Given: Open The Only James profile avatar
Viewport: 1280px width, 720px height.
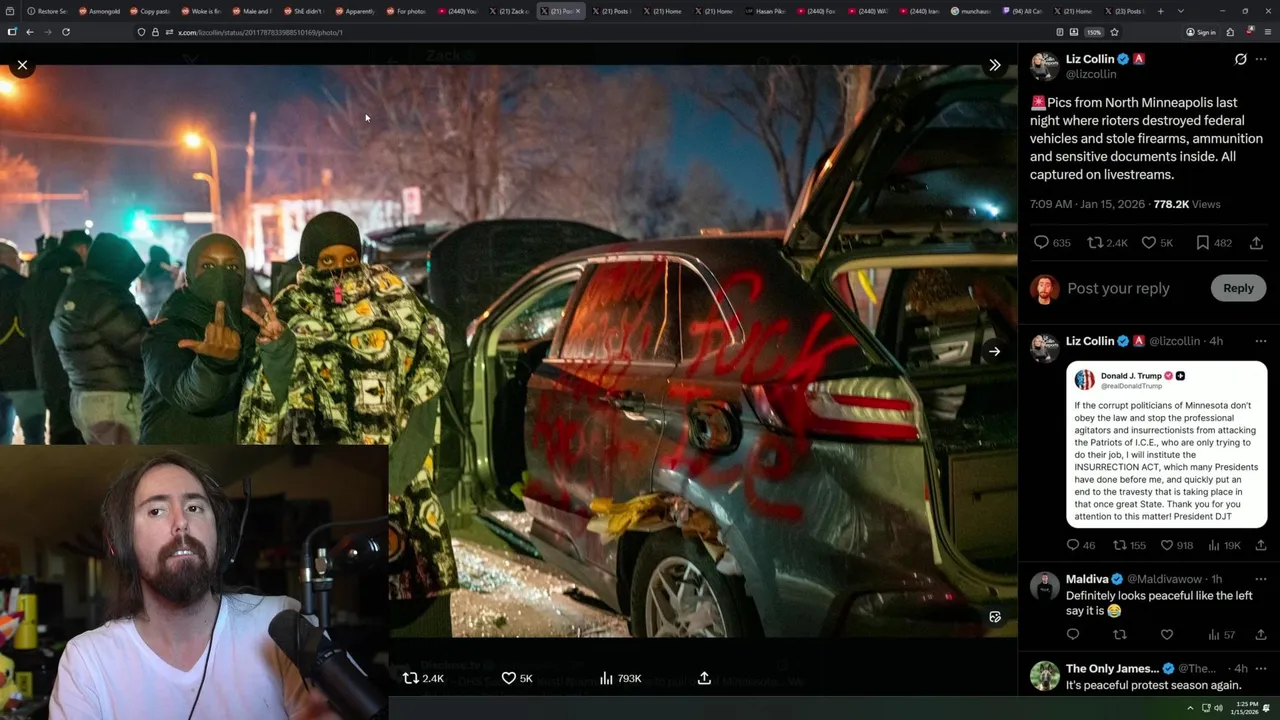Looking at the screenshot, I should click(1044, 676).
